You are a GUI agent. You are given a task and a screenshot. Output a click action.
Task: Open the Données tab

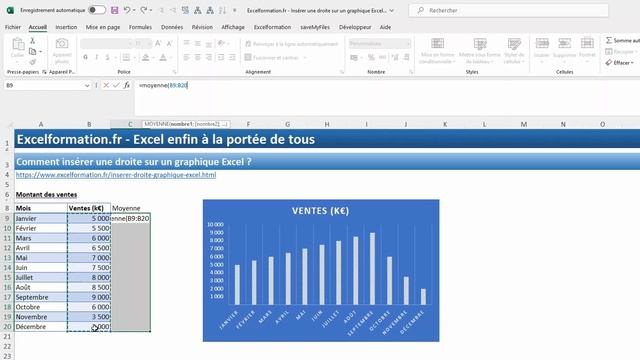coord(172,27)
